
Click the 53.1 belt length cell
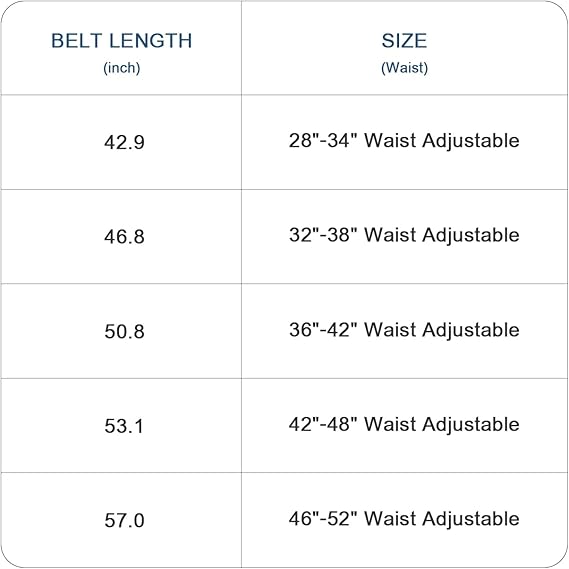pos(124,426)
